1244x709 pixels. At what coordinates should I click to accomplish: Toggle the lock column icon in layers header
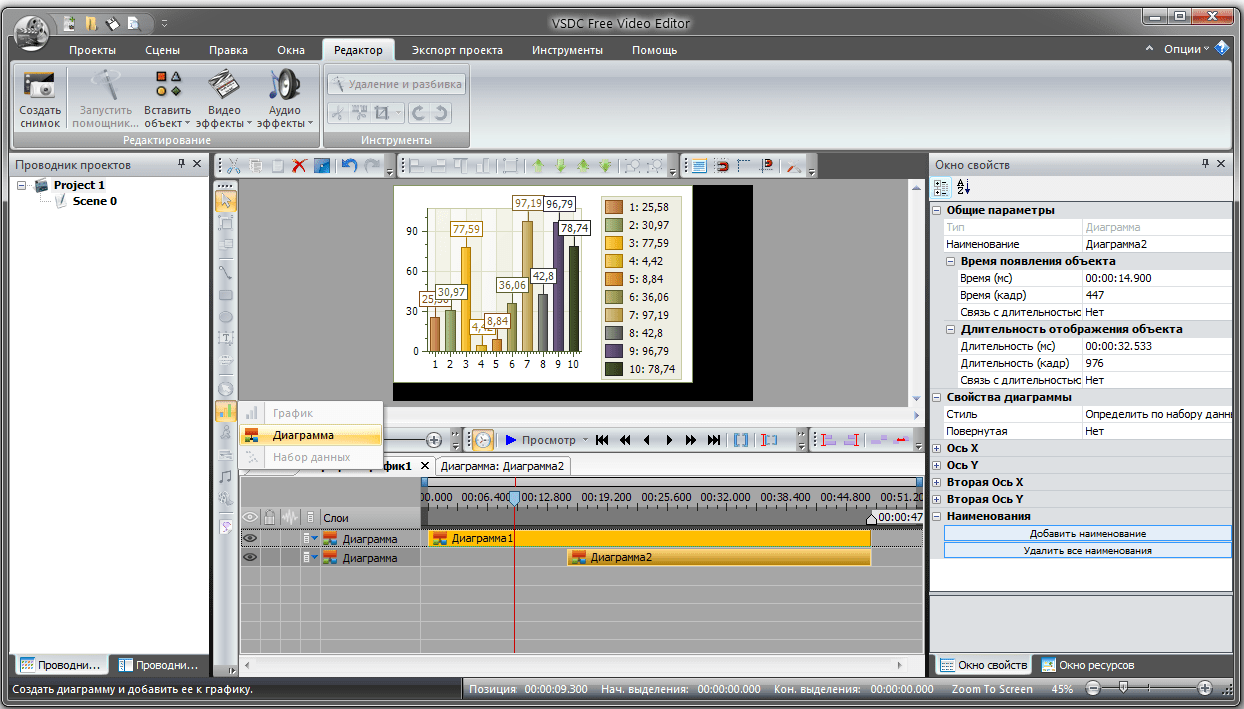pos(269,518)
